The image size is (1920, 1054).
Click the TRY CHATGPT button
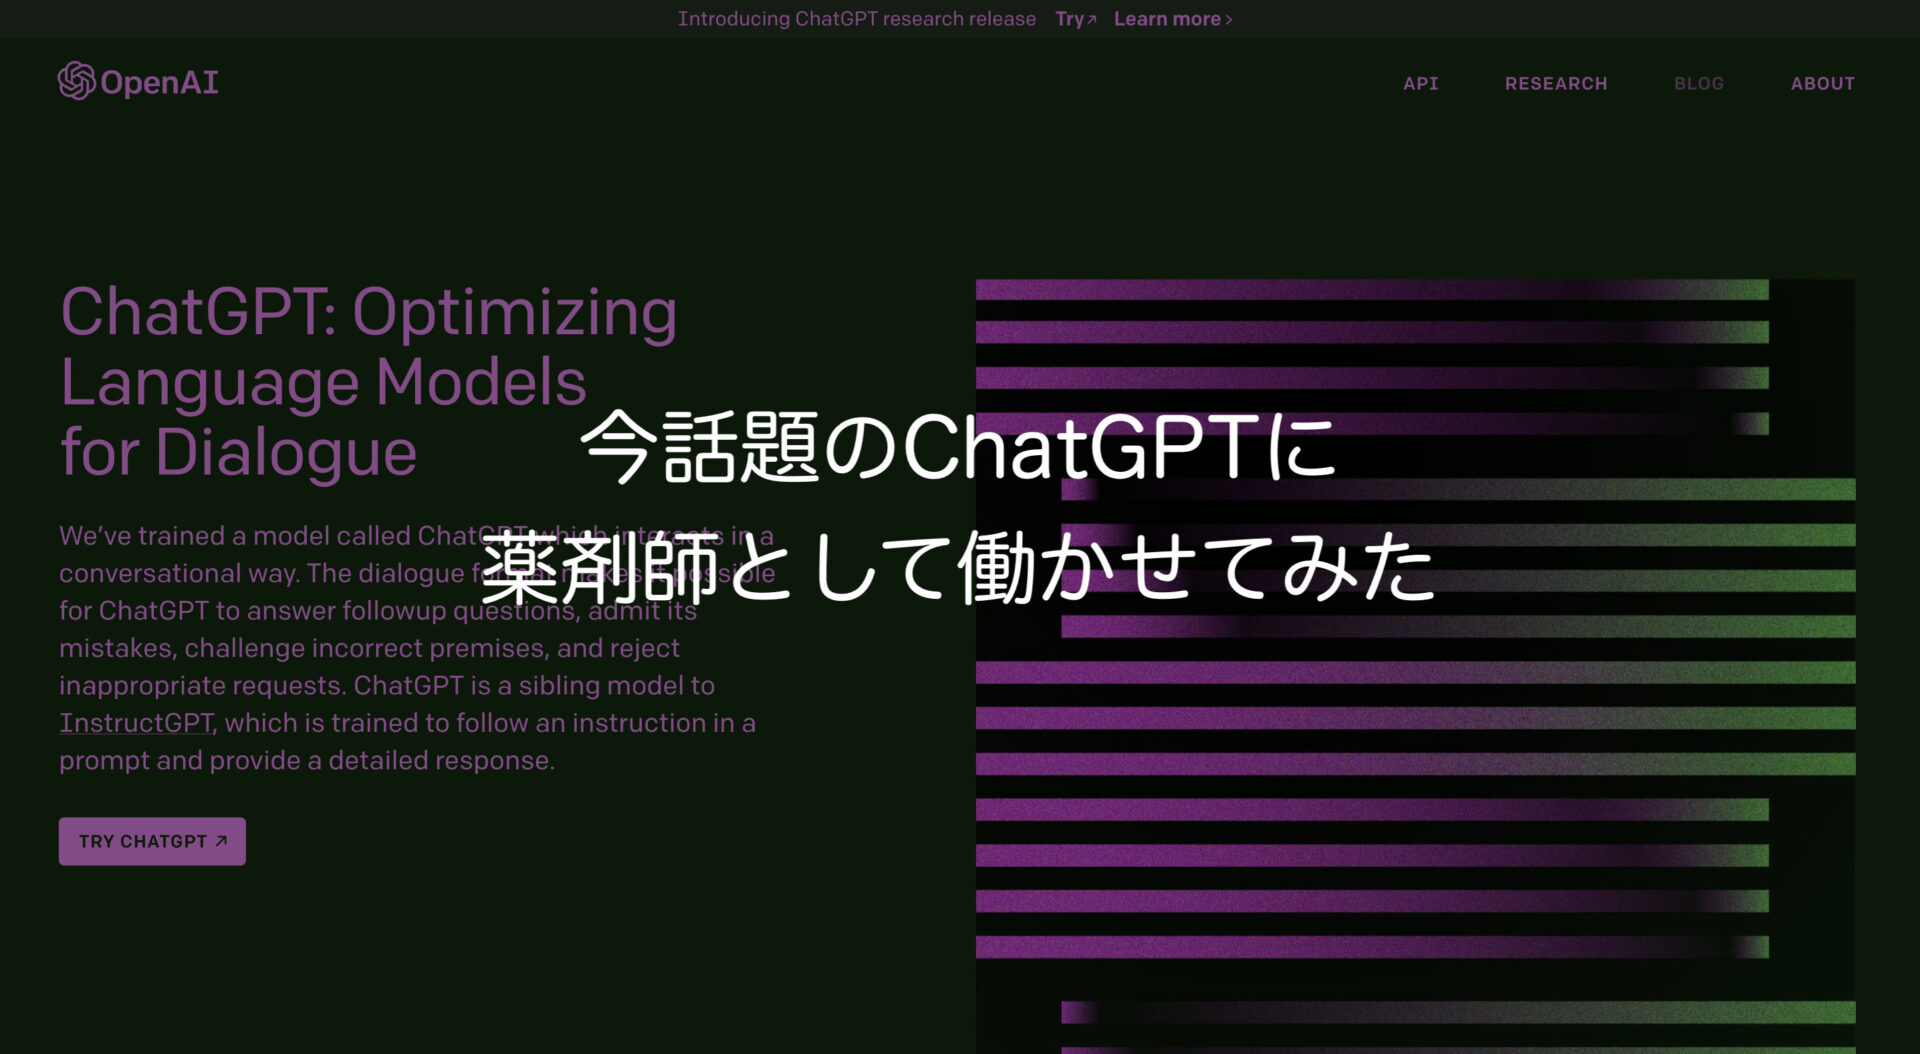152,841
